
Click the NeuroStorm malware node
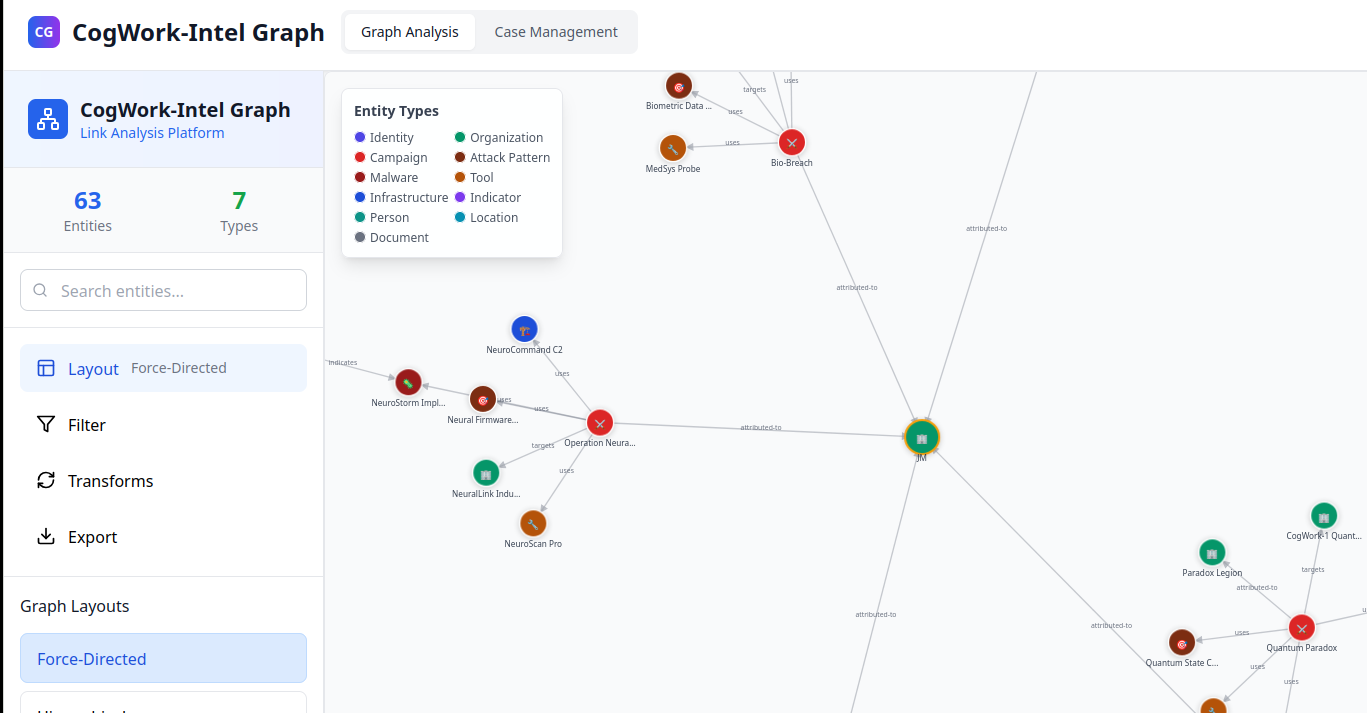click(408, 382)
